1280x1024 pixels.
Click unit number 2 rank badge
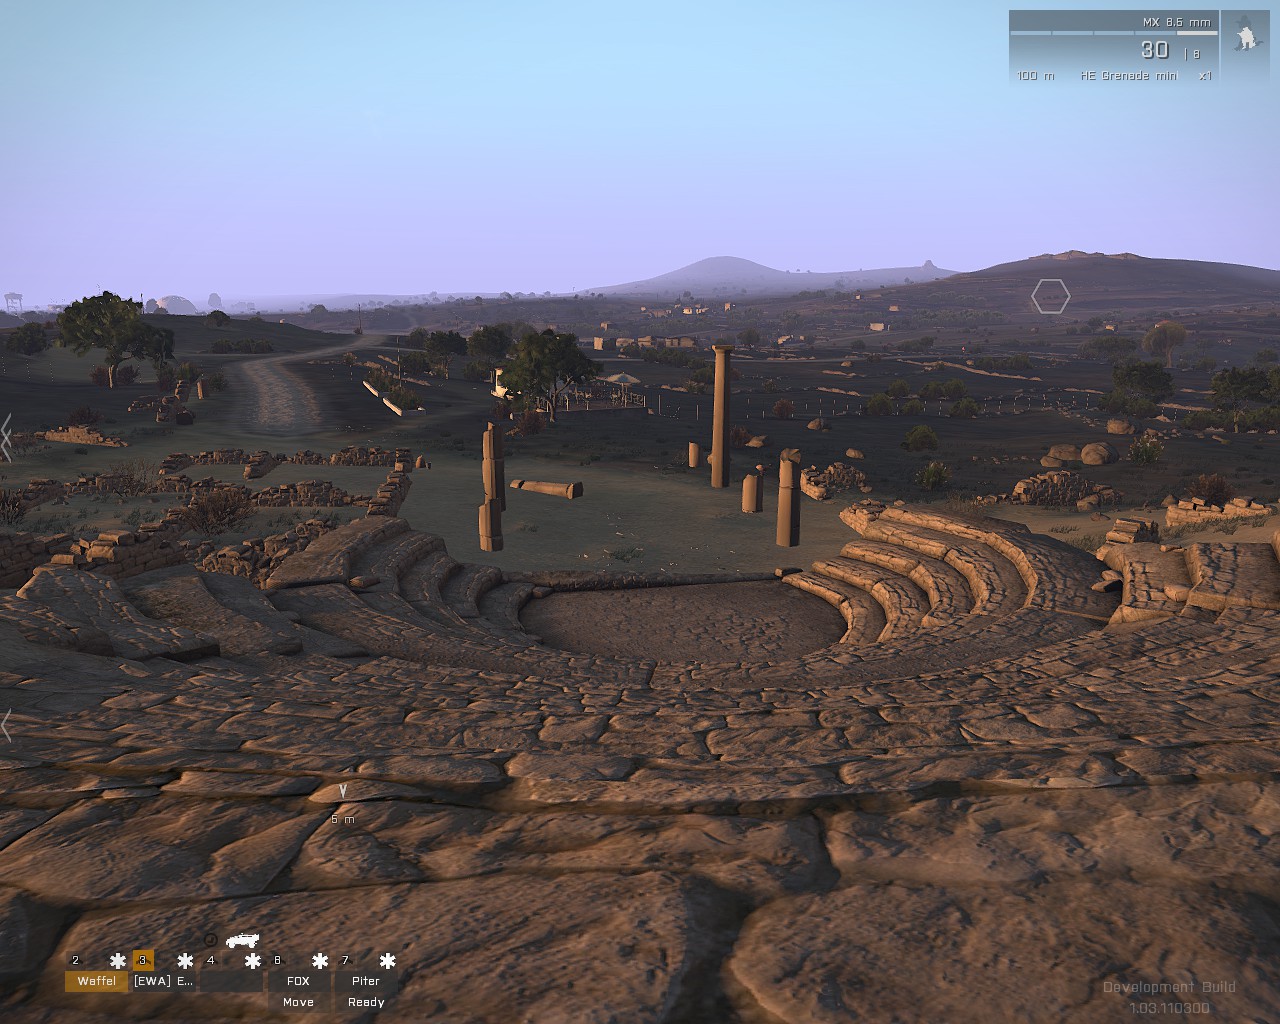pos(76,961)
